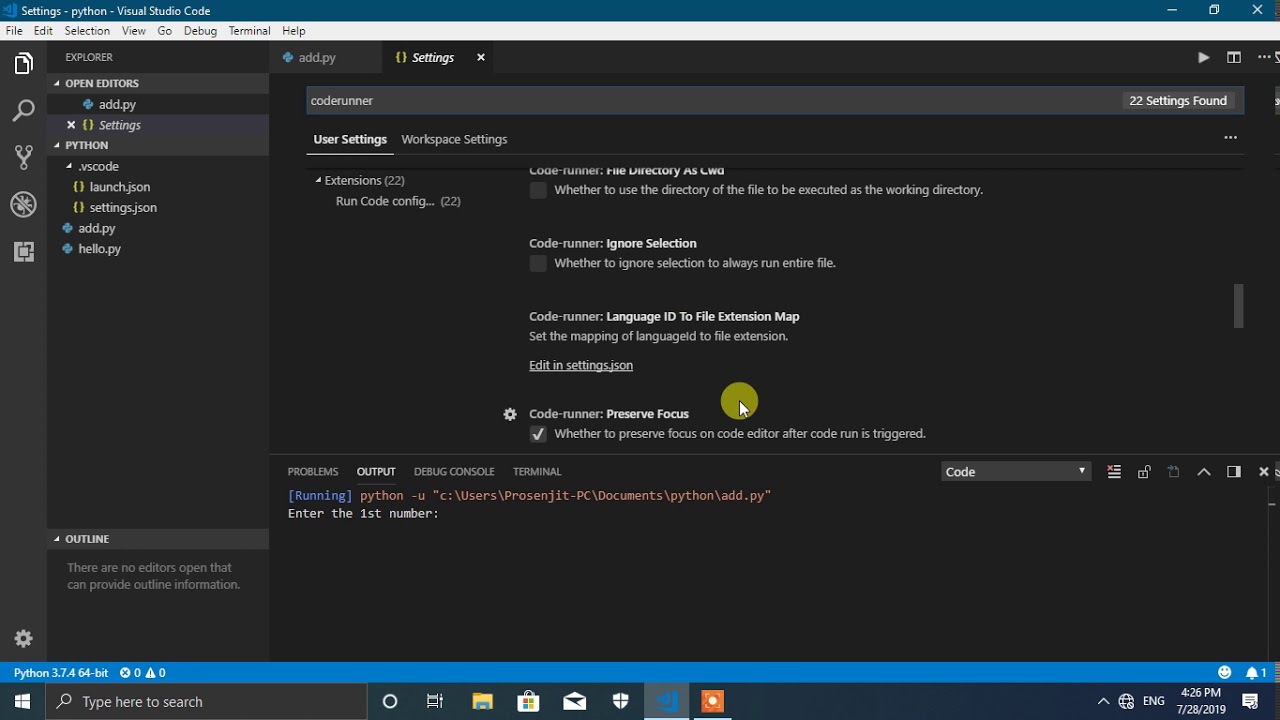Image resolution: width=1280 pixels, height=720 pixels.
Task: Collapse the .vscode folder
Action: (x=69, y=166)
